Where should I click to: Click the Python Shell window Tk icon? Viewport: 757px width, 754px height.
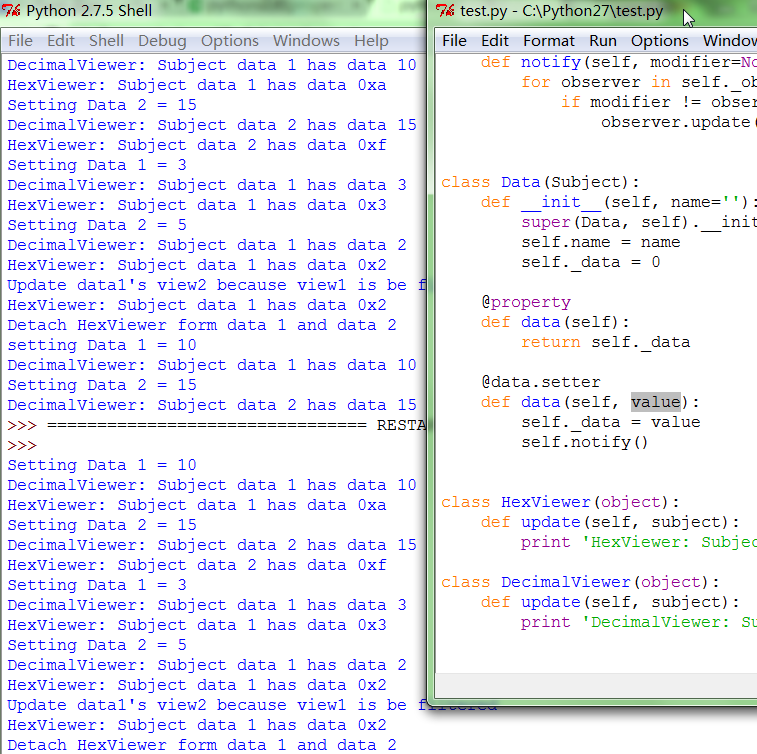(11, 10)
